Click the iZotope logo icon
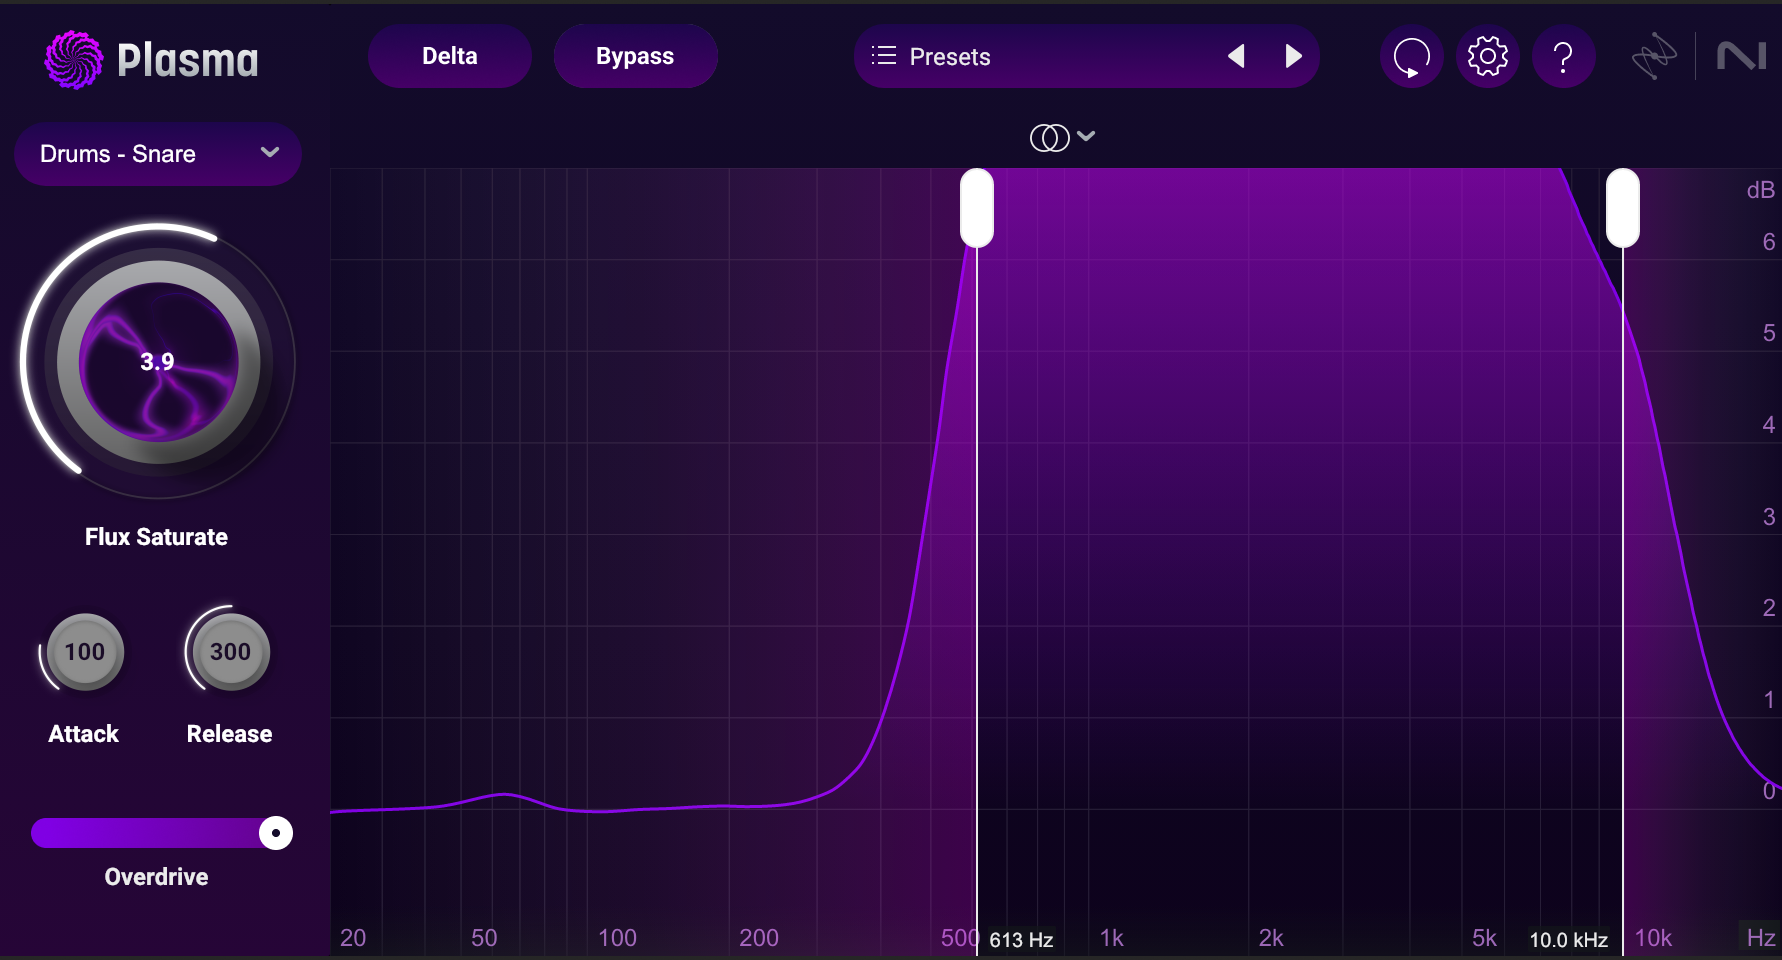 coord(1654,56)
